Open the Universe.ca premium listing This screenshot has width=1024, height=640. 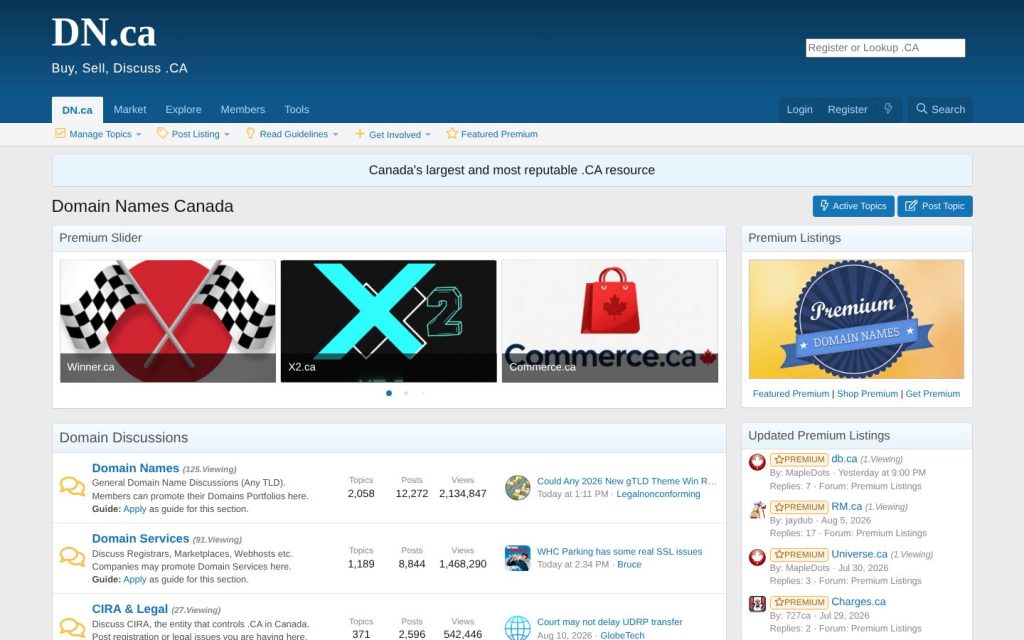pos(859,554)
